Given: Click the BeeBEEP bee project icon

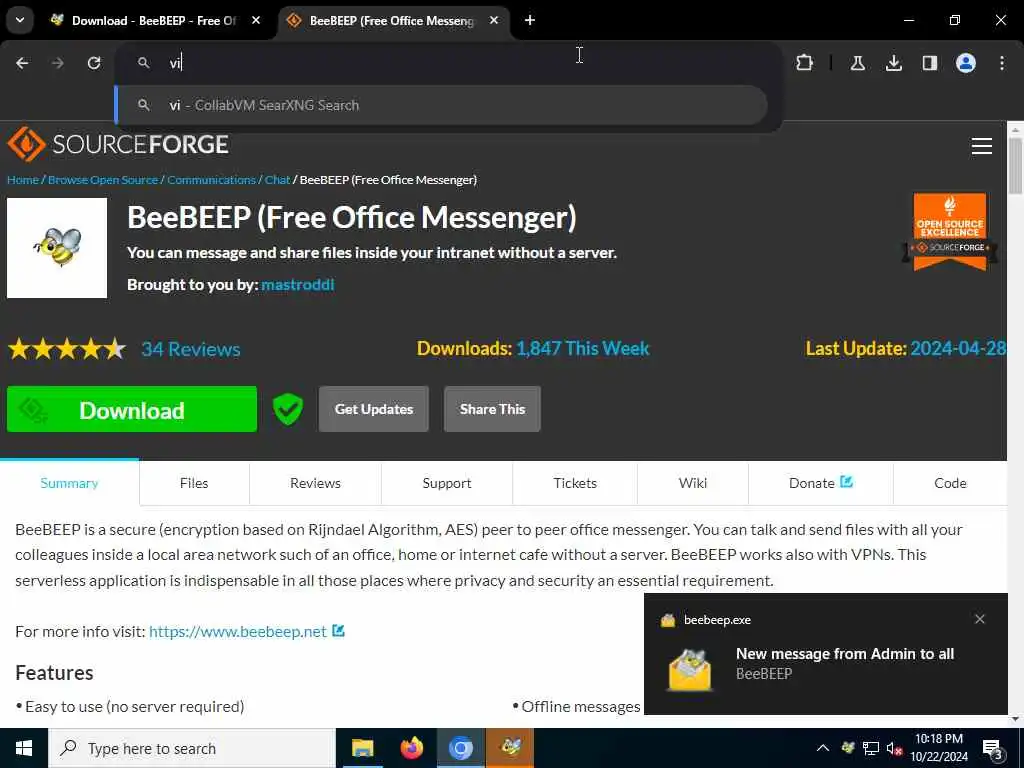Looking at the screenshot, I should (57, 248).
